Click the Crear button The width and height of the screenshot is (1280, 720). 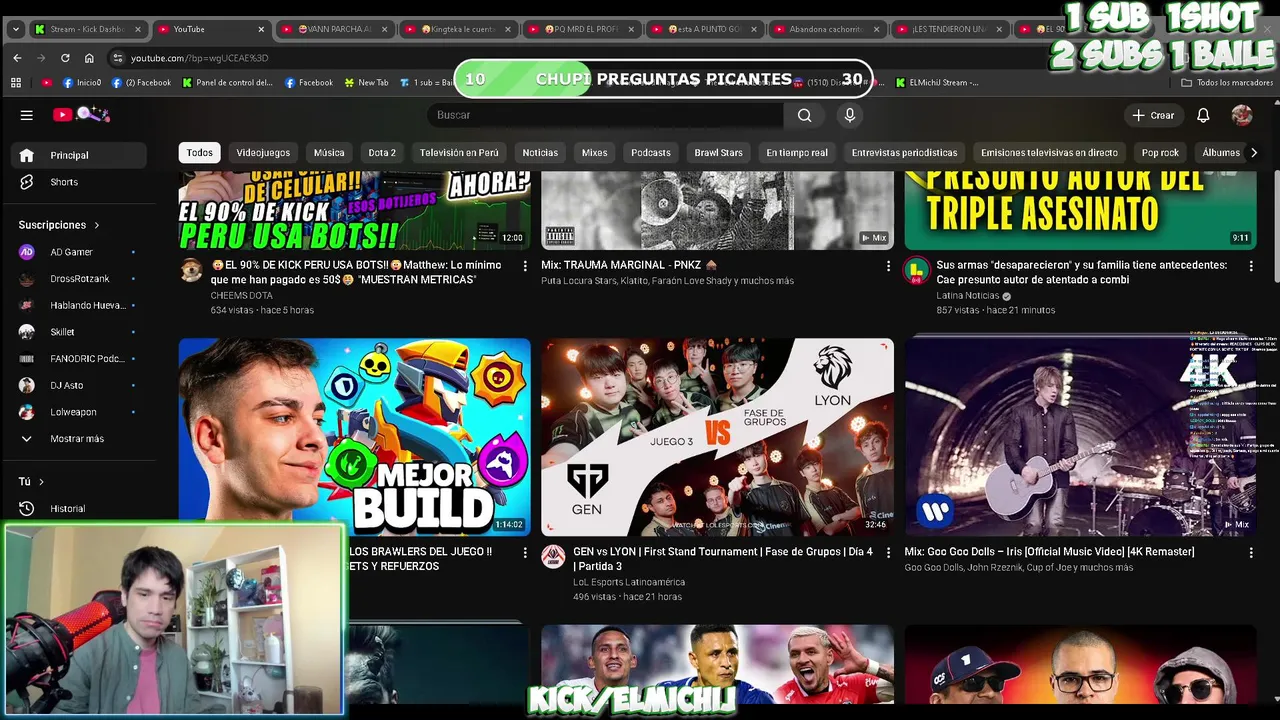1153,115
